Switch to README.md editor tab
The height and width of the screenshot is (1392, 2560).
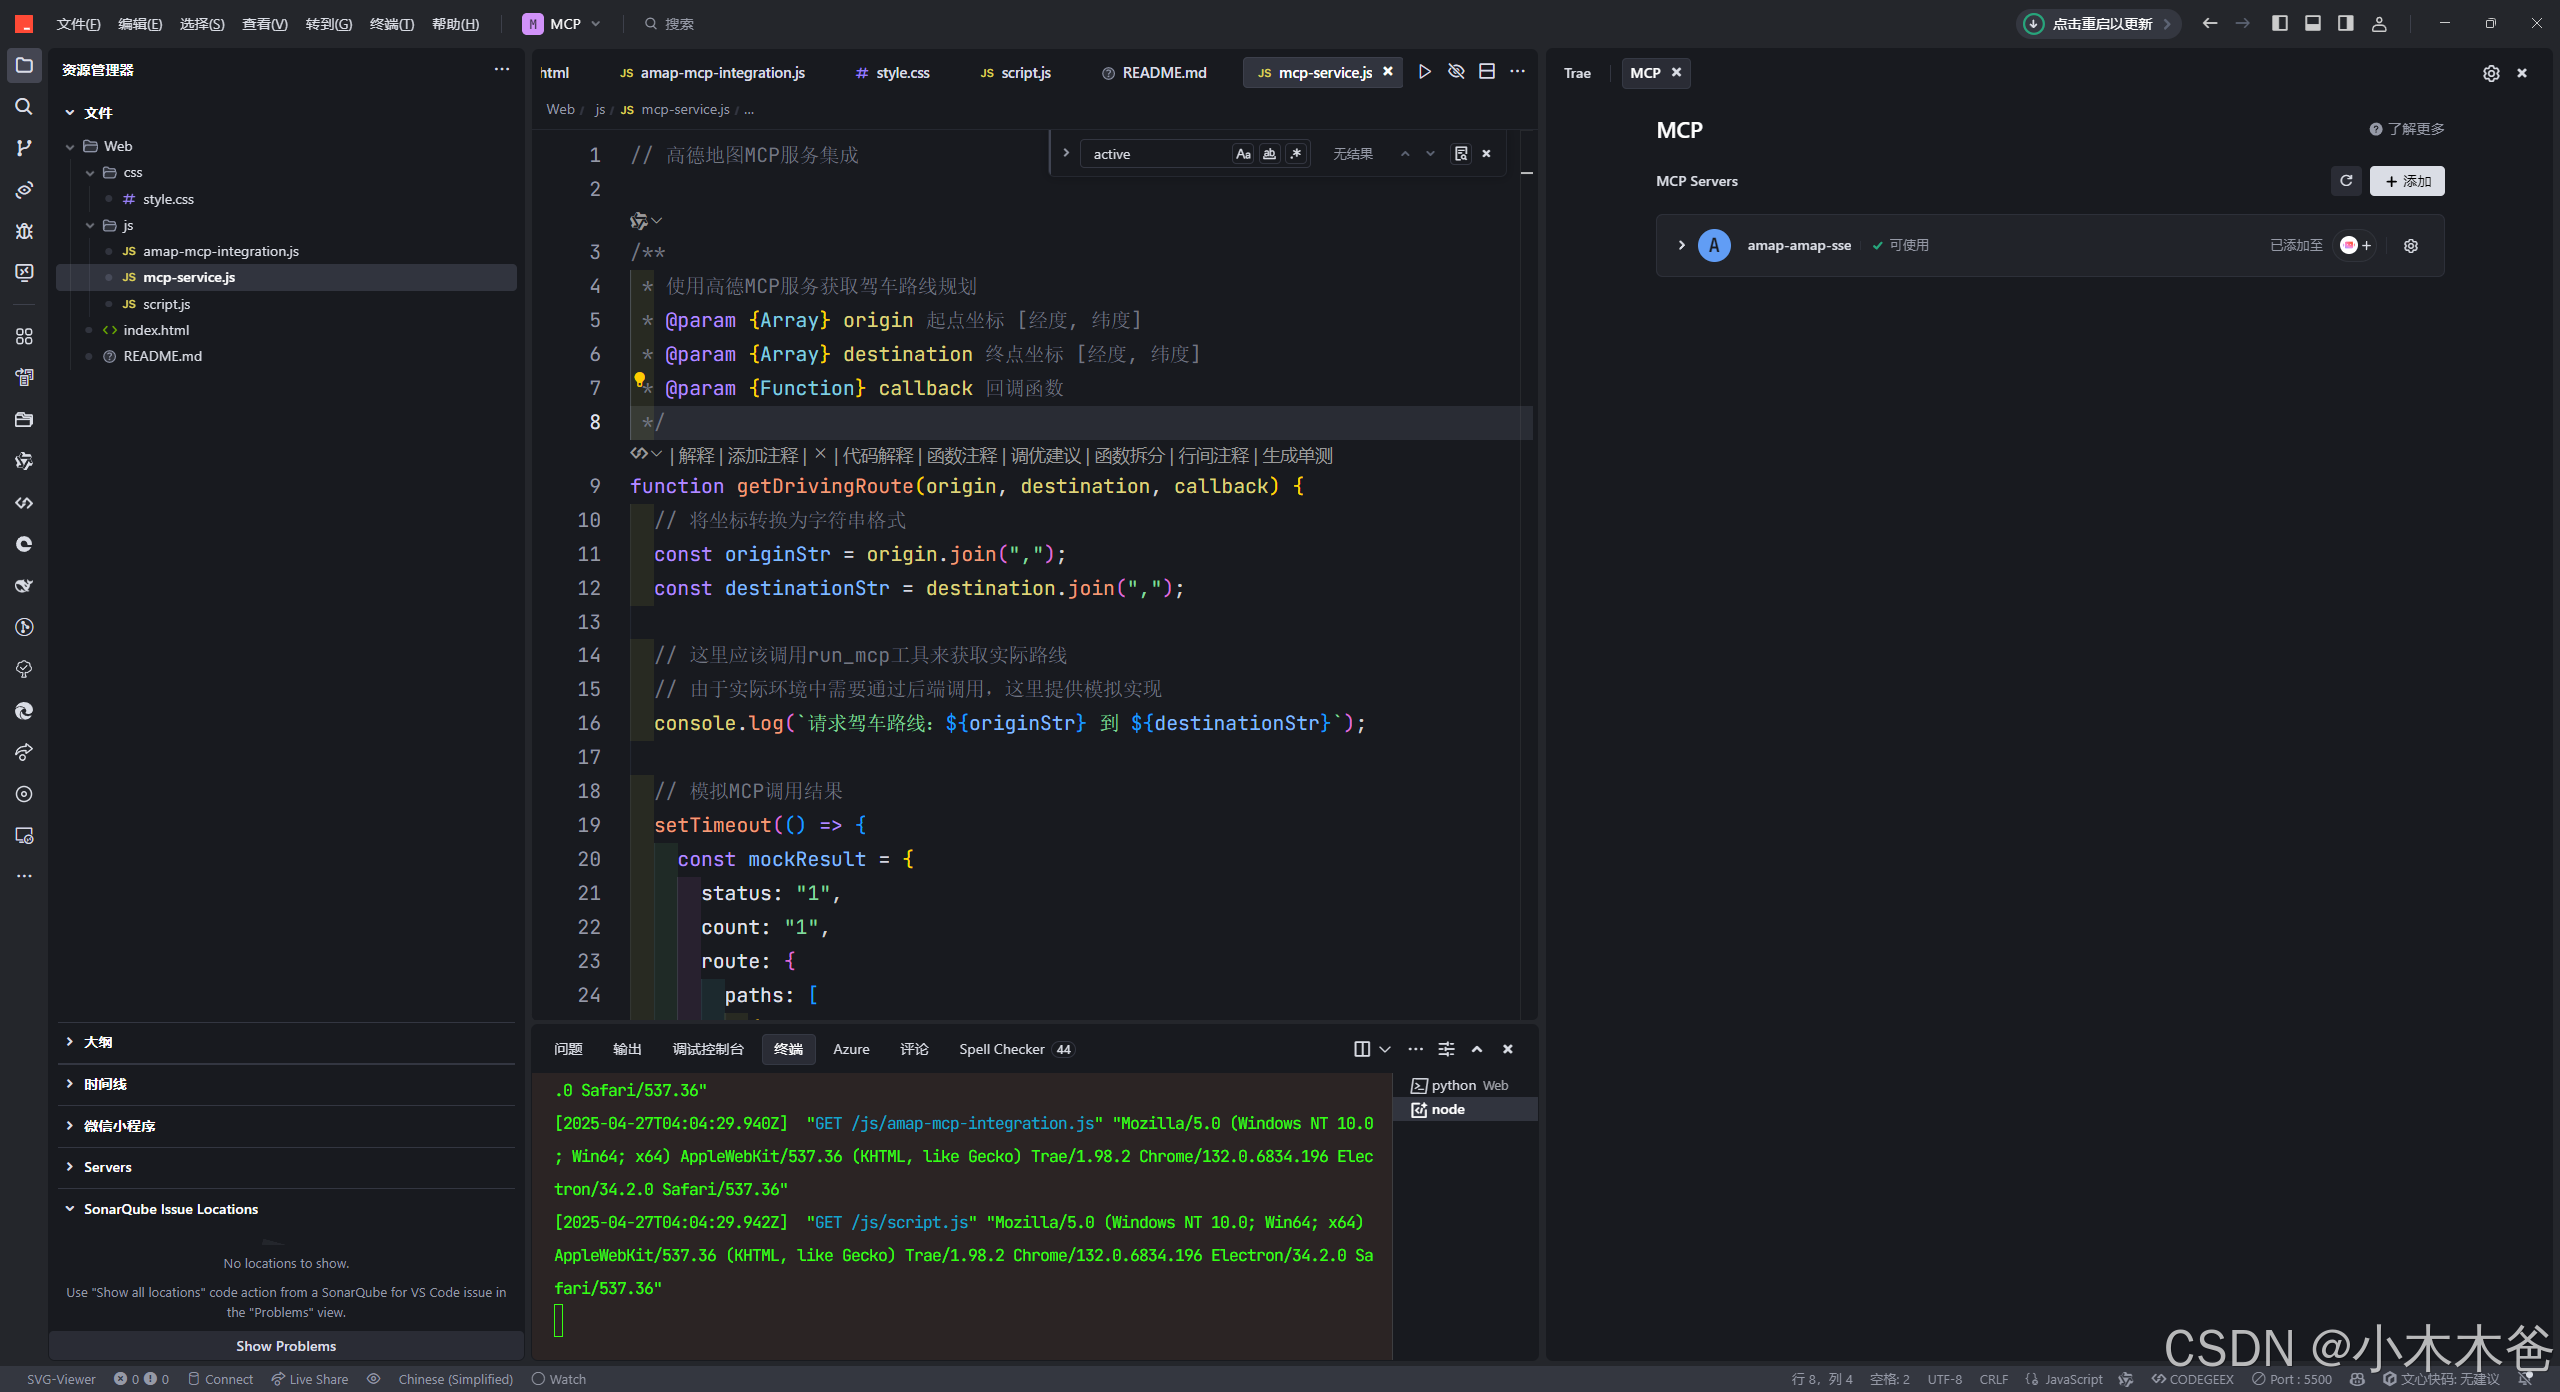point(1163,73)
